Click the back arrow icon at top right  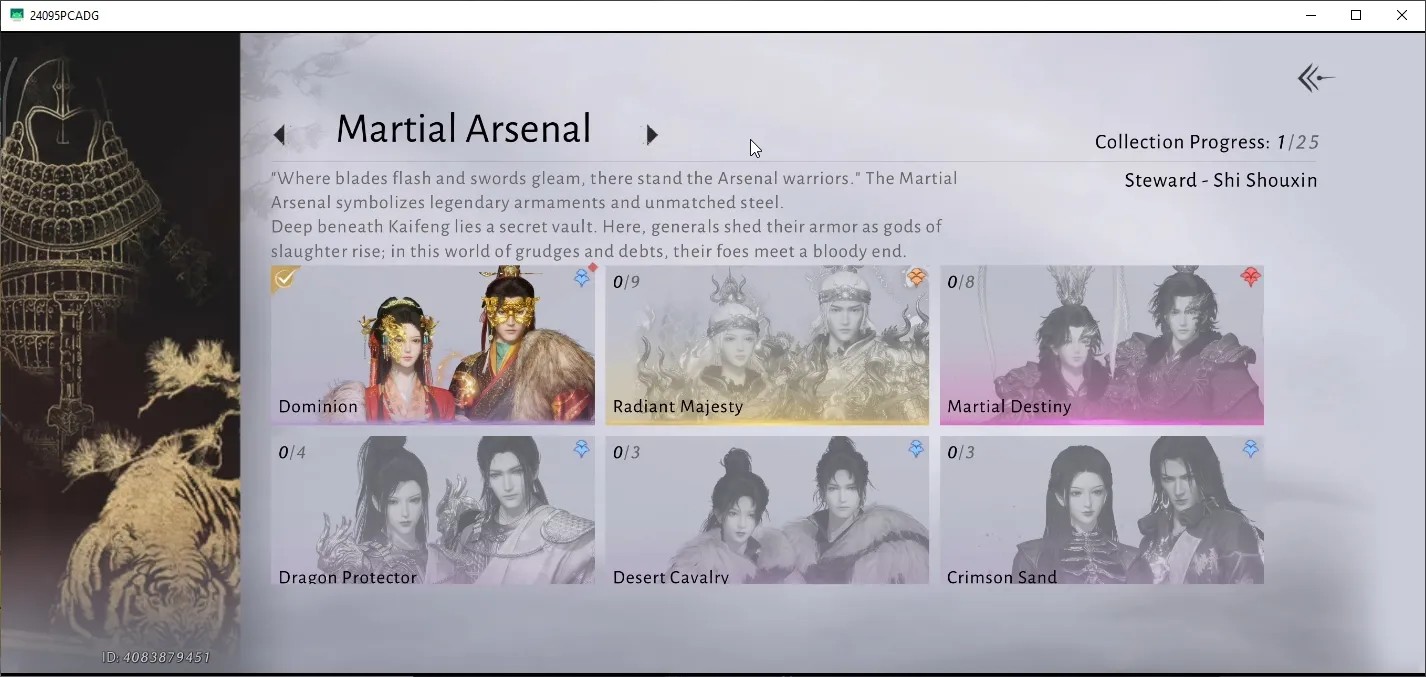[x=1316, y=78]
